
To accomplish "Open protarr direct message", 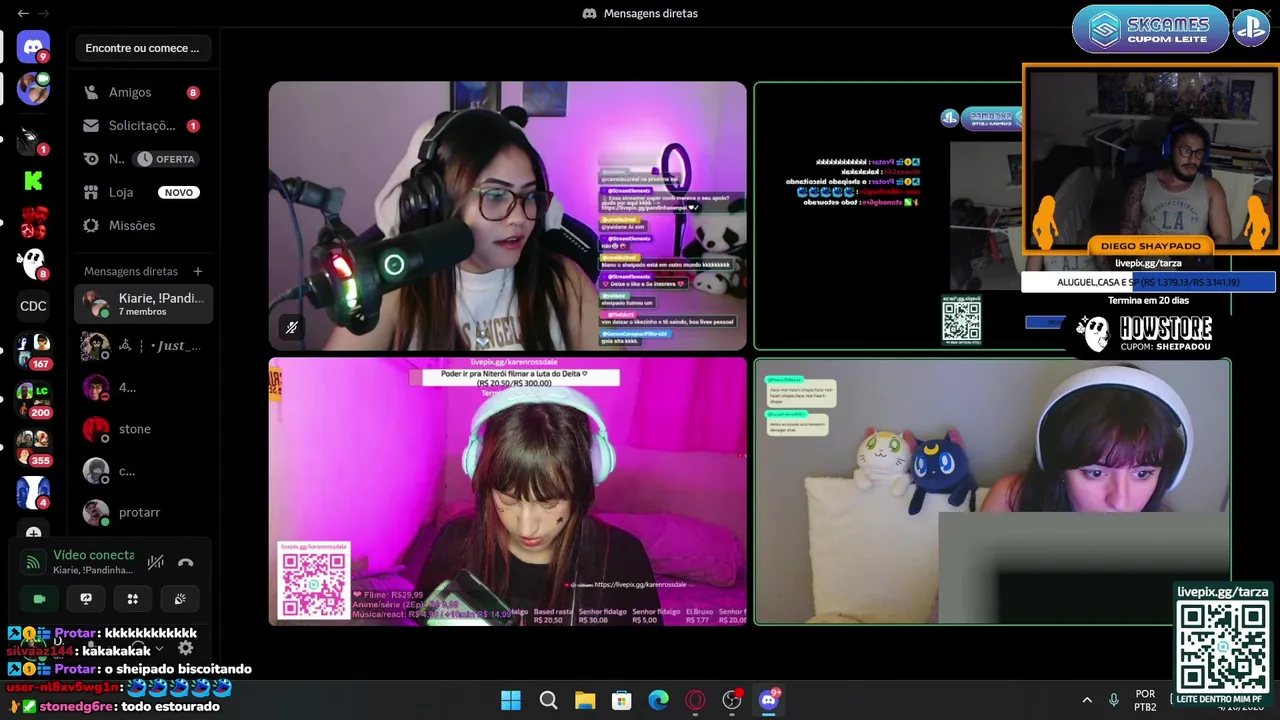I will 143,512.
